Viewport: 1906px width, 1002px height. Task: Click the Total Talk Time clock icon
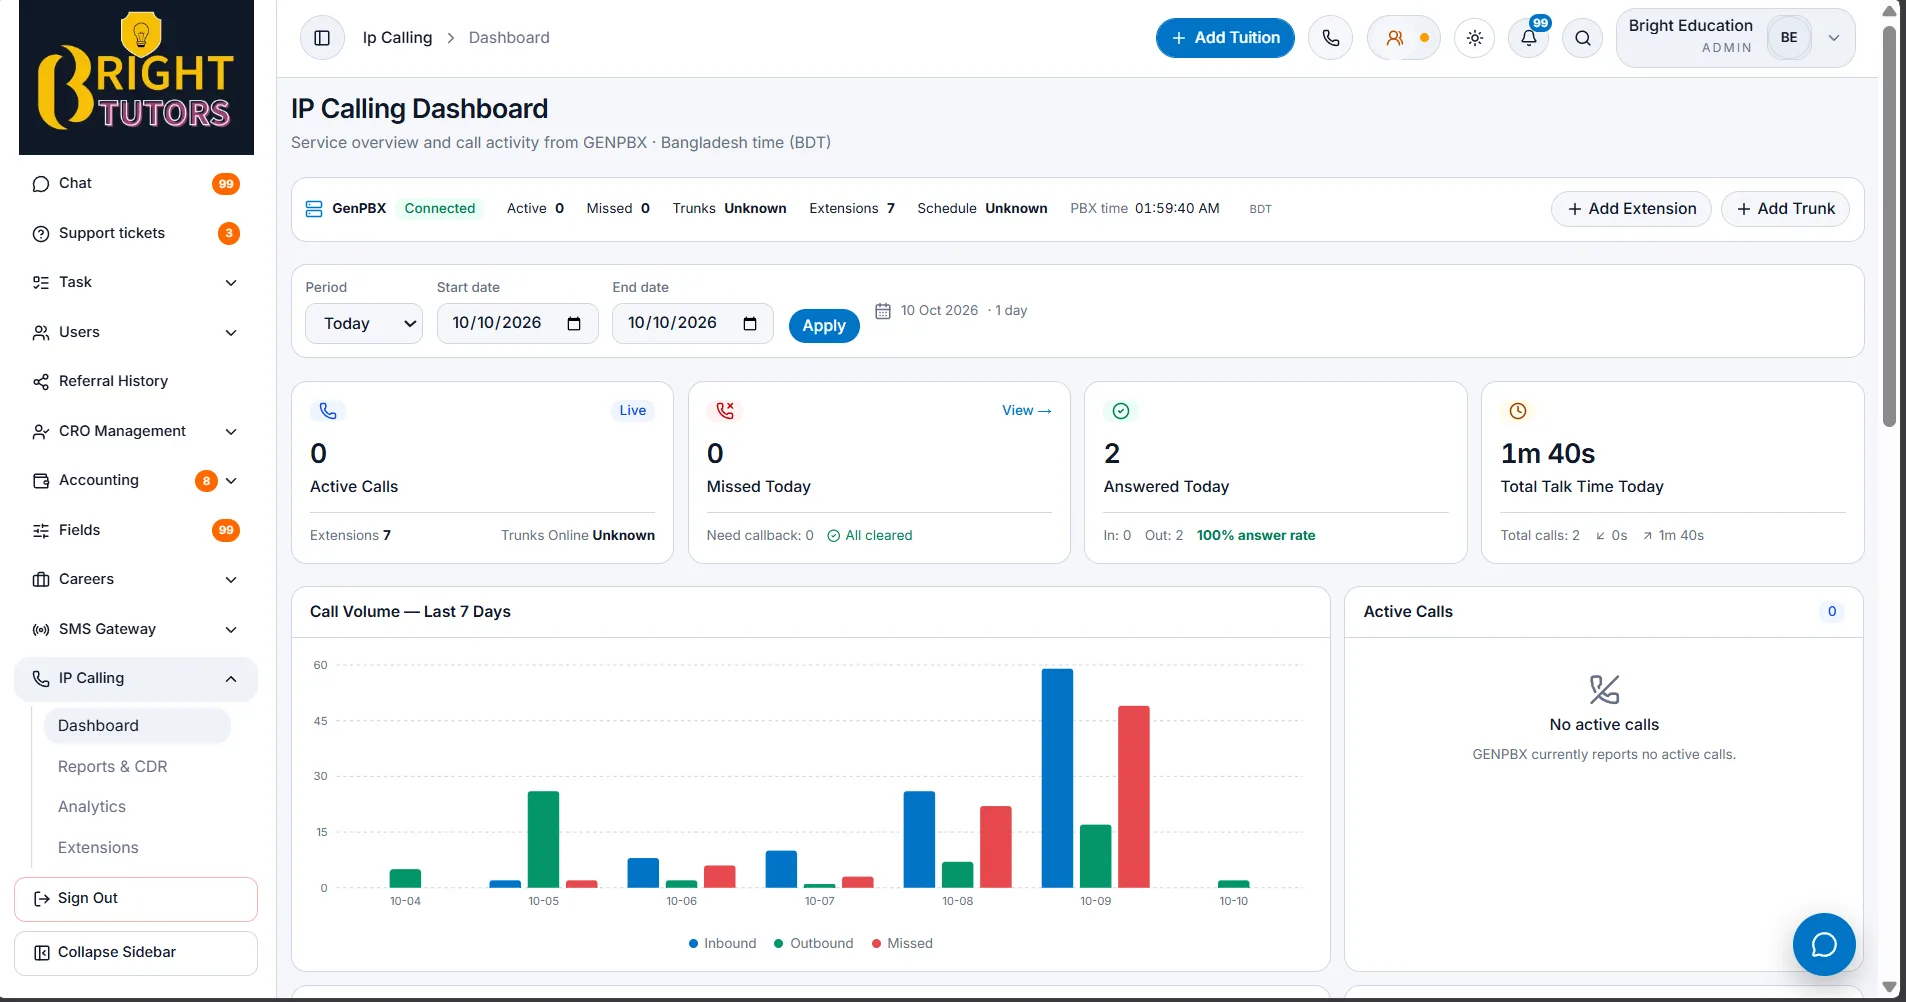[1518, 411]
